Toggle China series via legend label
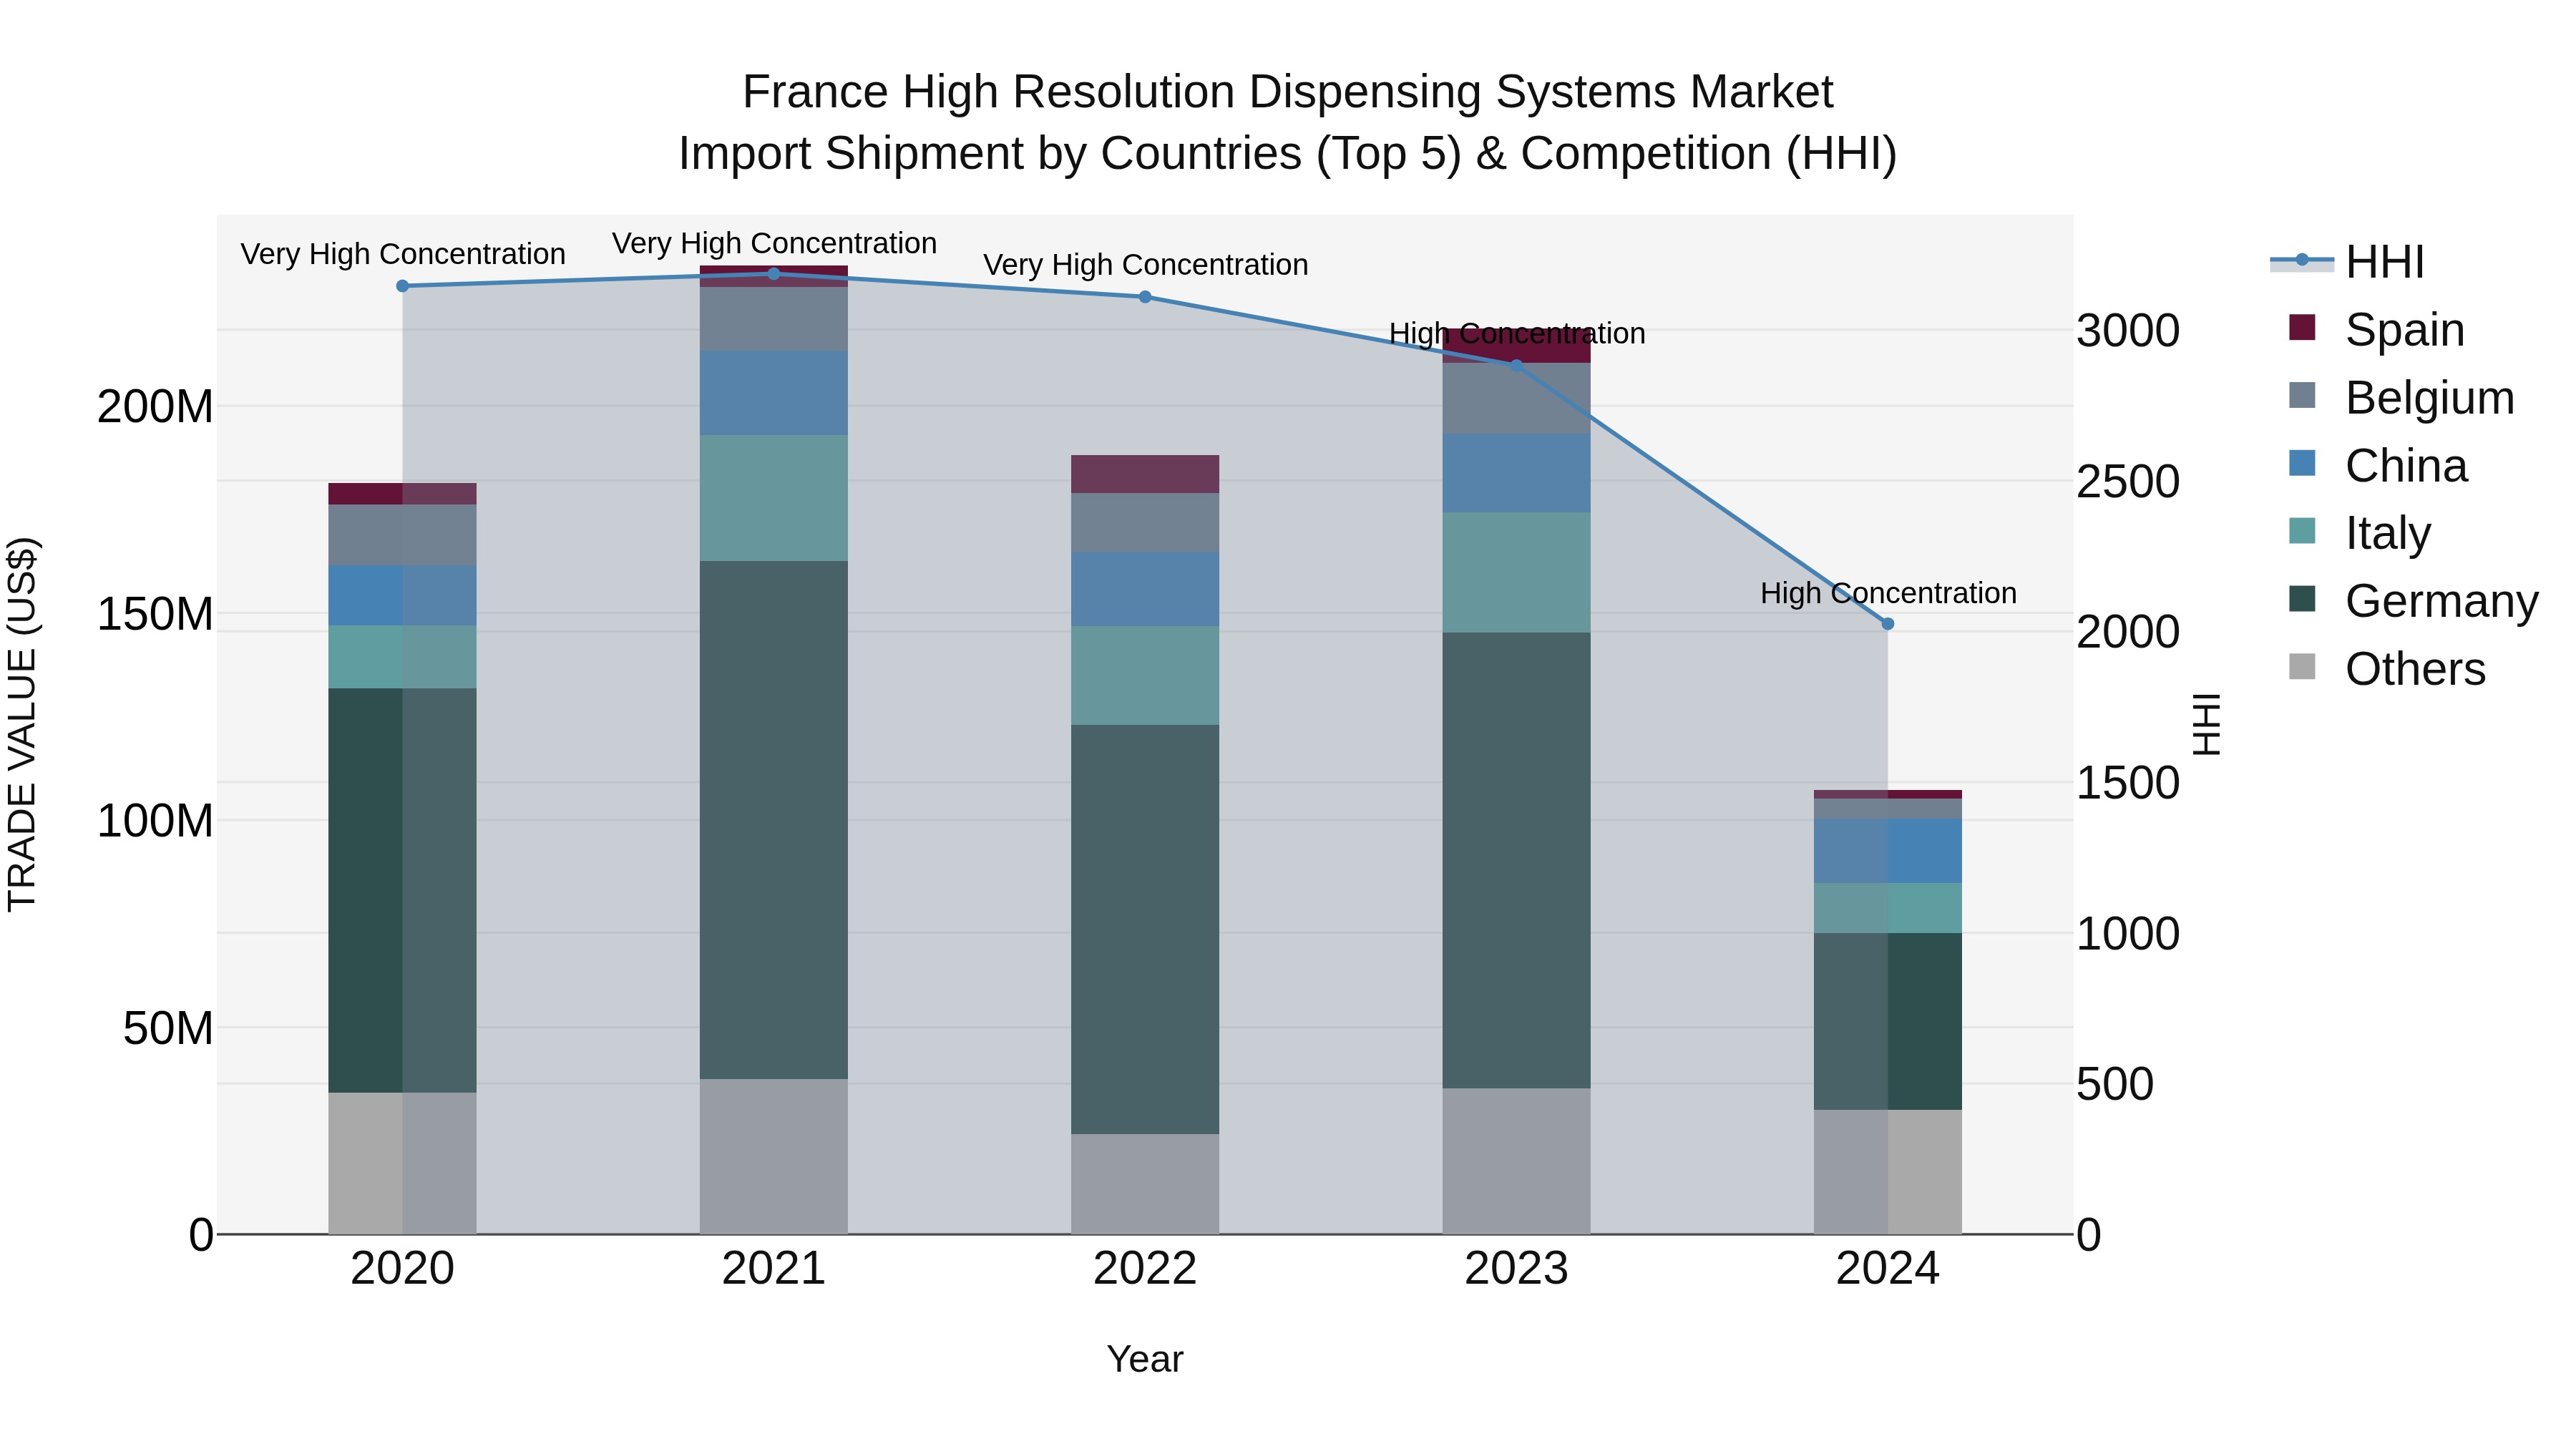2576x1449 pixels. click(2406, 466)
